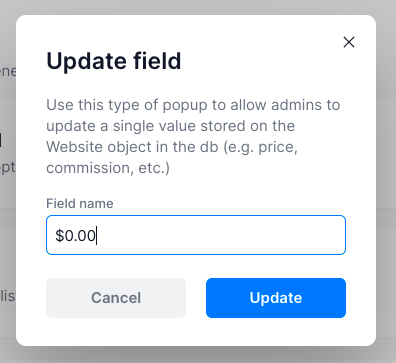Image resolution: width=396 pixels, height=363 pixels.
Task: Click the white dialog area beneath the buttons
Action: pyautogui.click(x=196, y=332)
